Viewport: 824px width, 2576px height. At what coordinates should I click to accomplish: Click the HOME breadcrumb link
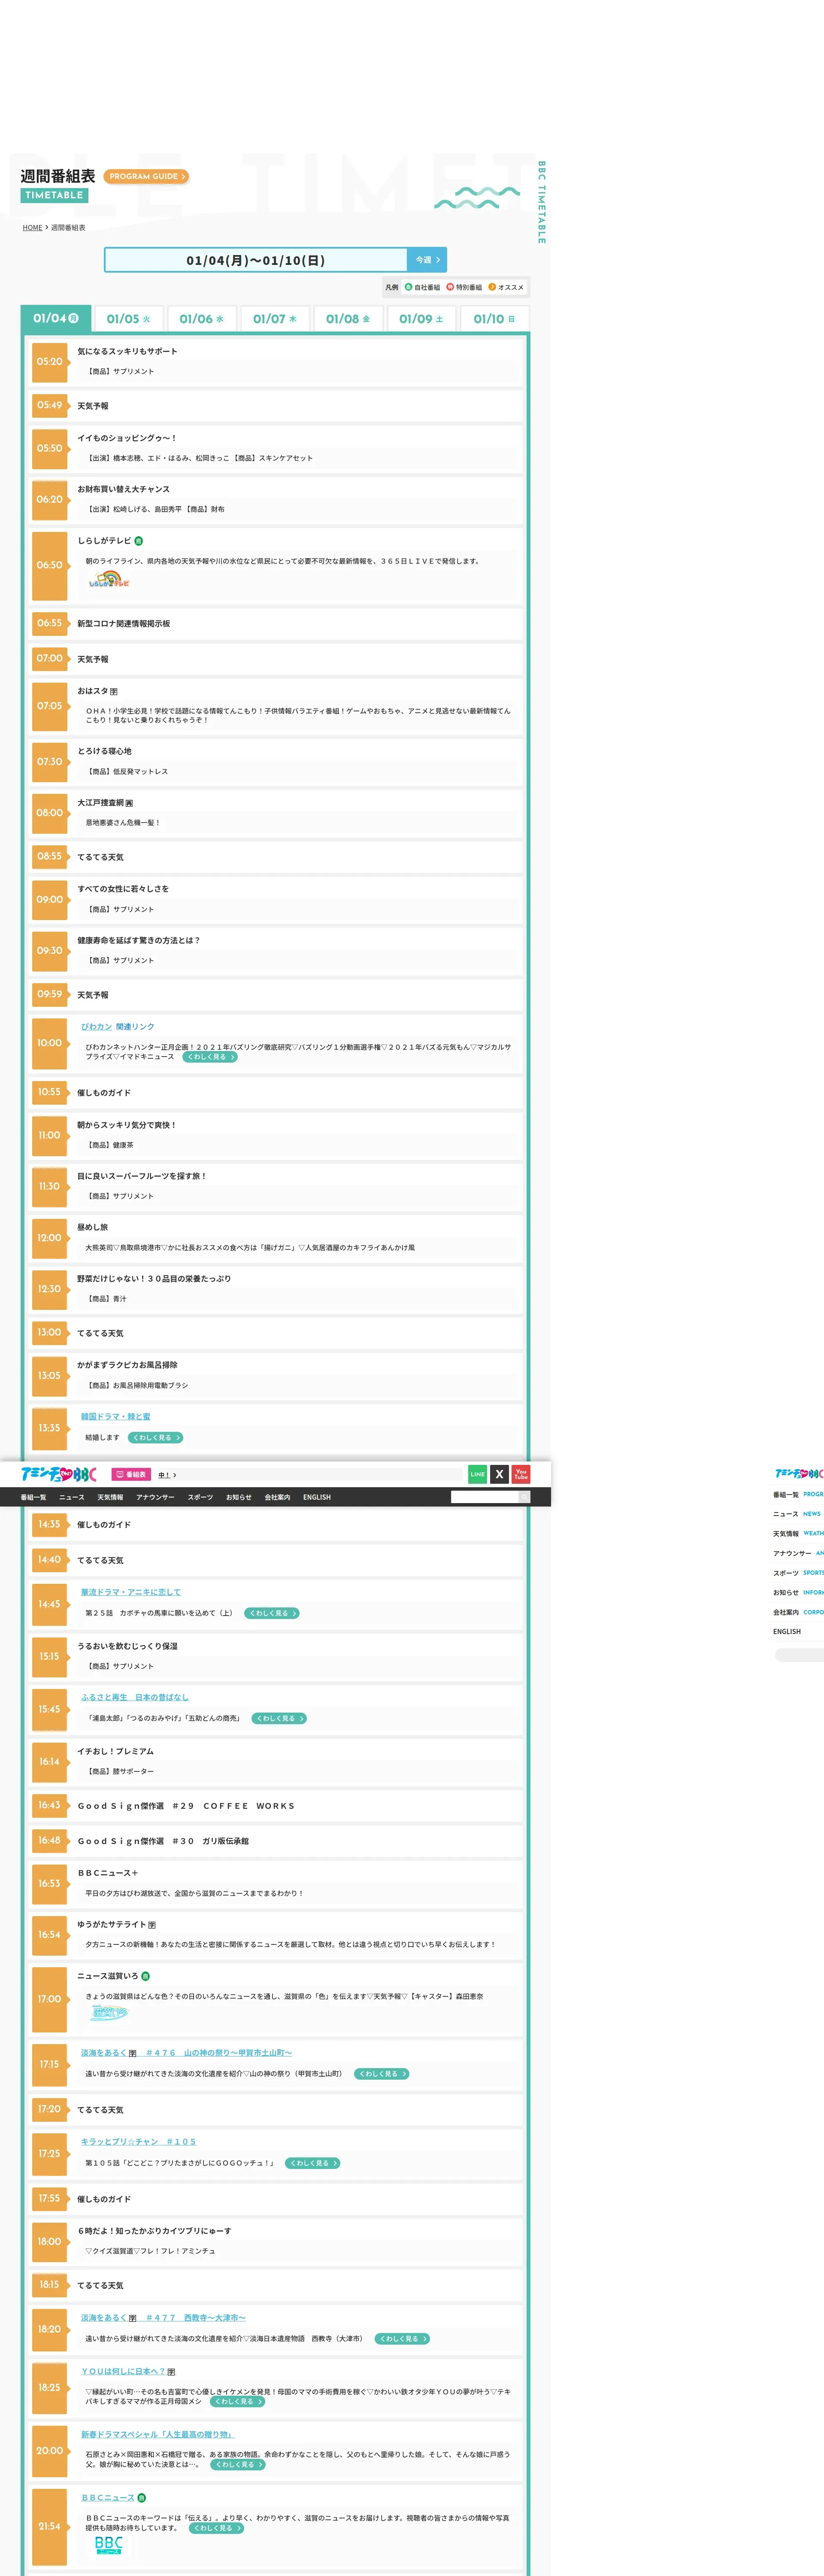click(32, 228)
